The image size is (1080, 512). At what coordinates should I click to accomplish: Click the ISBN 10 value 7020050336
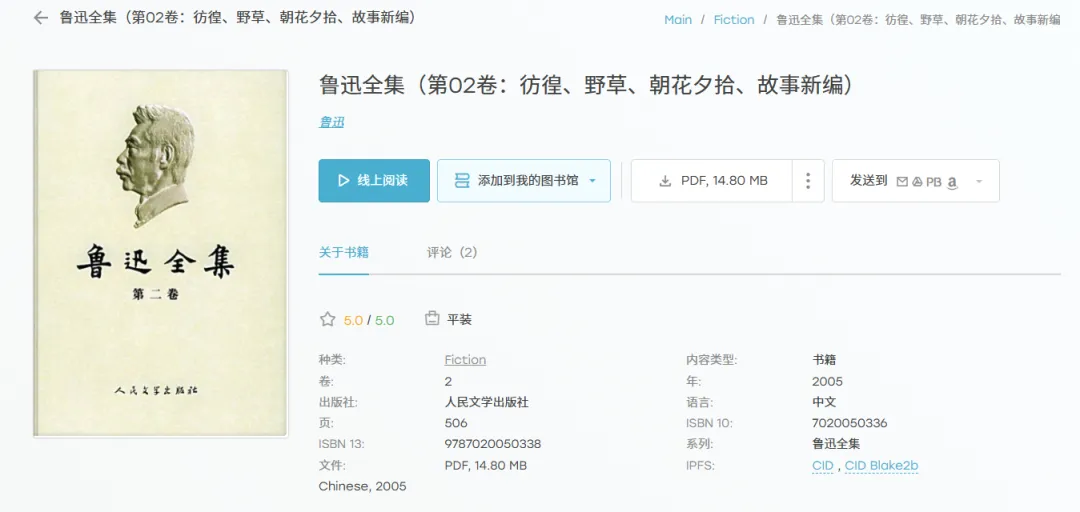click(850, 423)
